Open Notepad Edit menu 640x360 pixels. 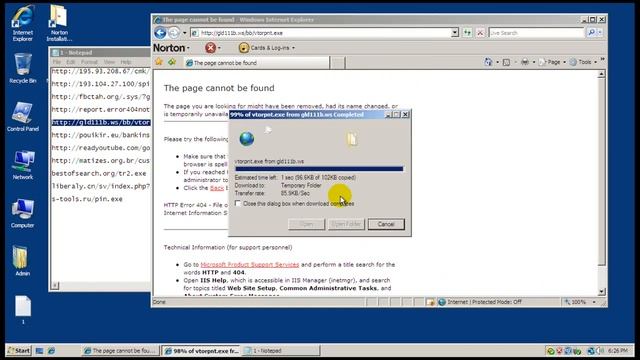pos(71,62)
